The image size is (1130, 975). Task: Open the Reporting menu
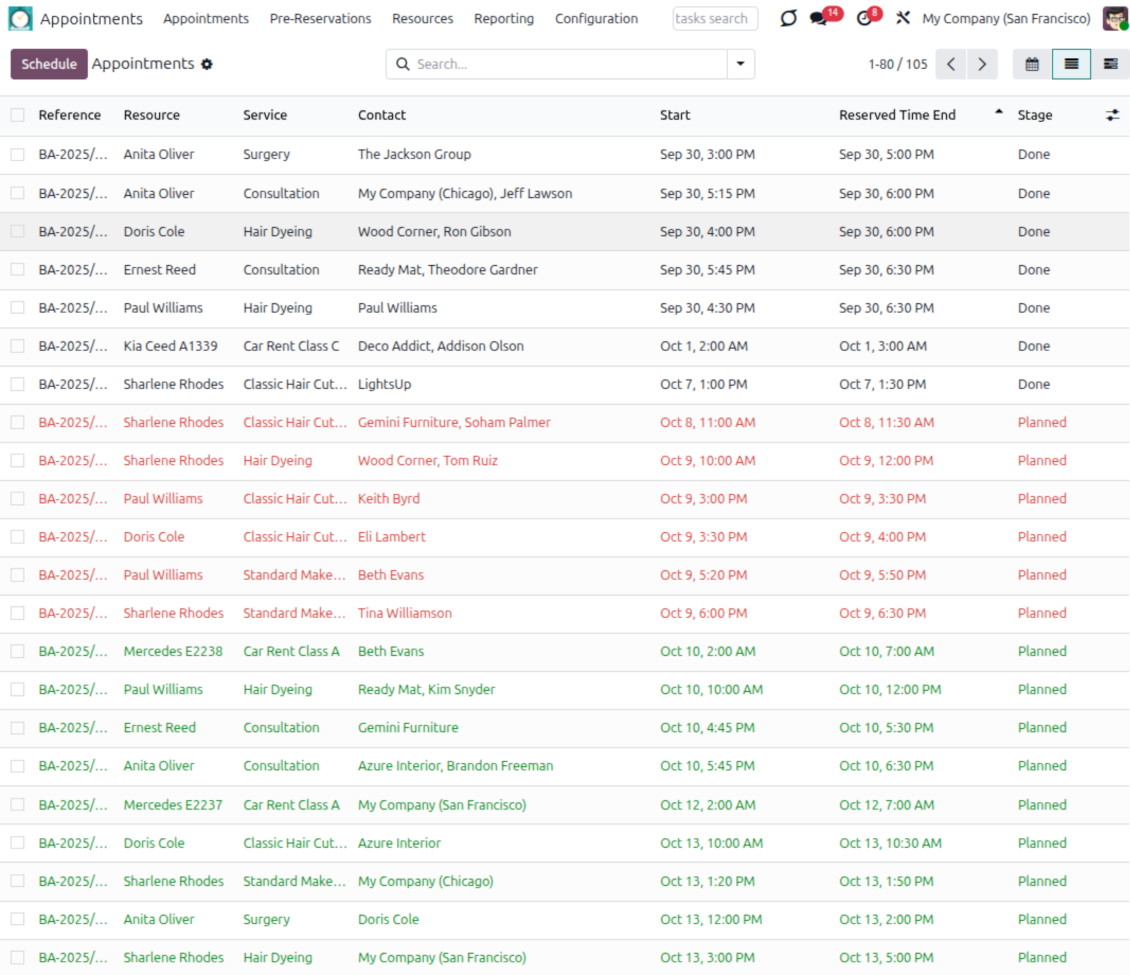click(x=504, y=19)
